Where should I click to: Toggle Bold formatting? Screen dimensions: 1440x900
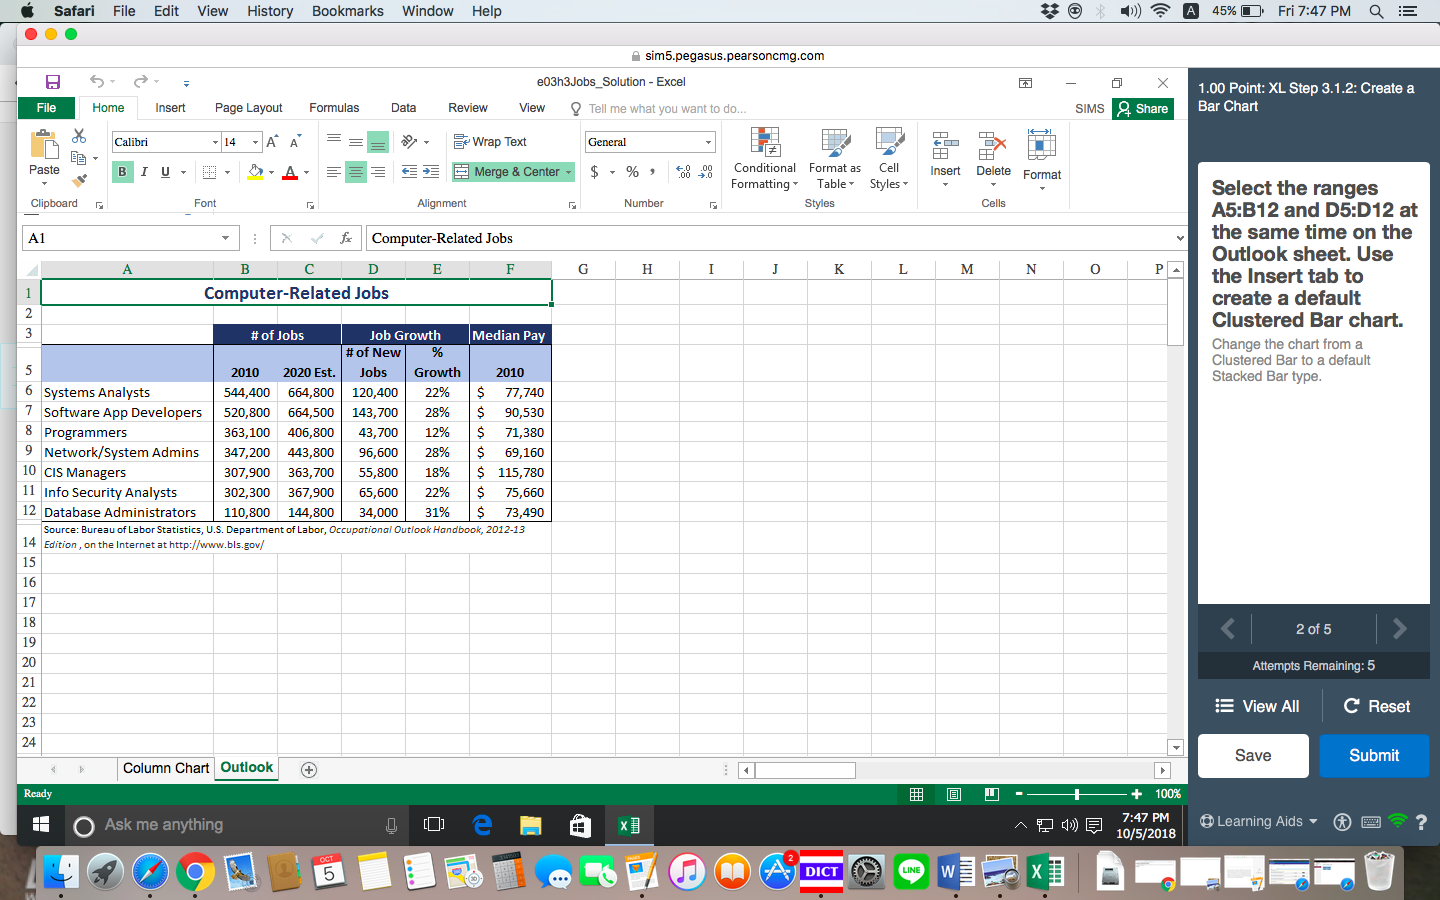tap(122, 172)
